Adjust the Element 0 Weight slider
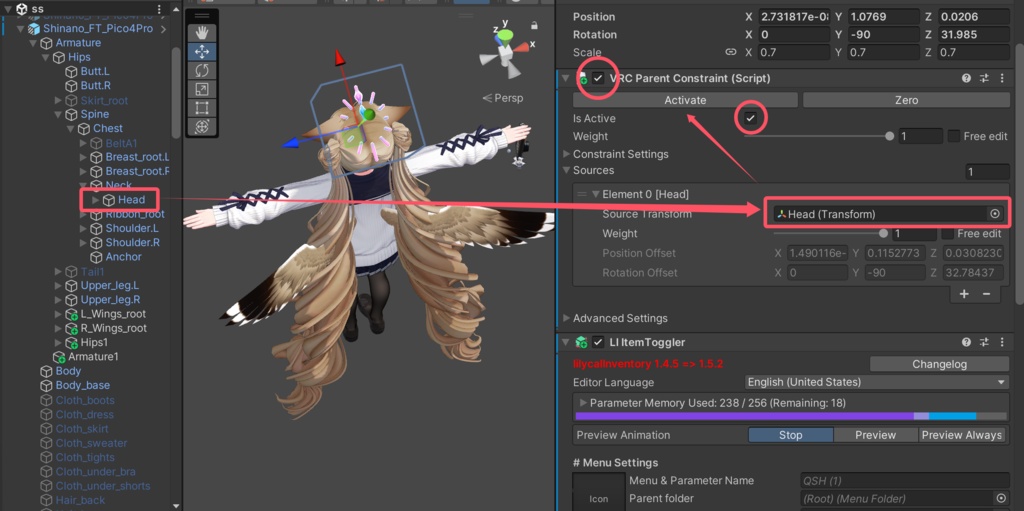1024x511 pixels. coord(829,233)
